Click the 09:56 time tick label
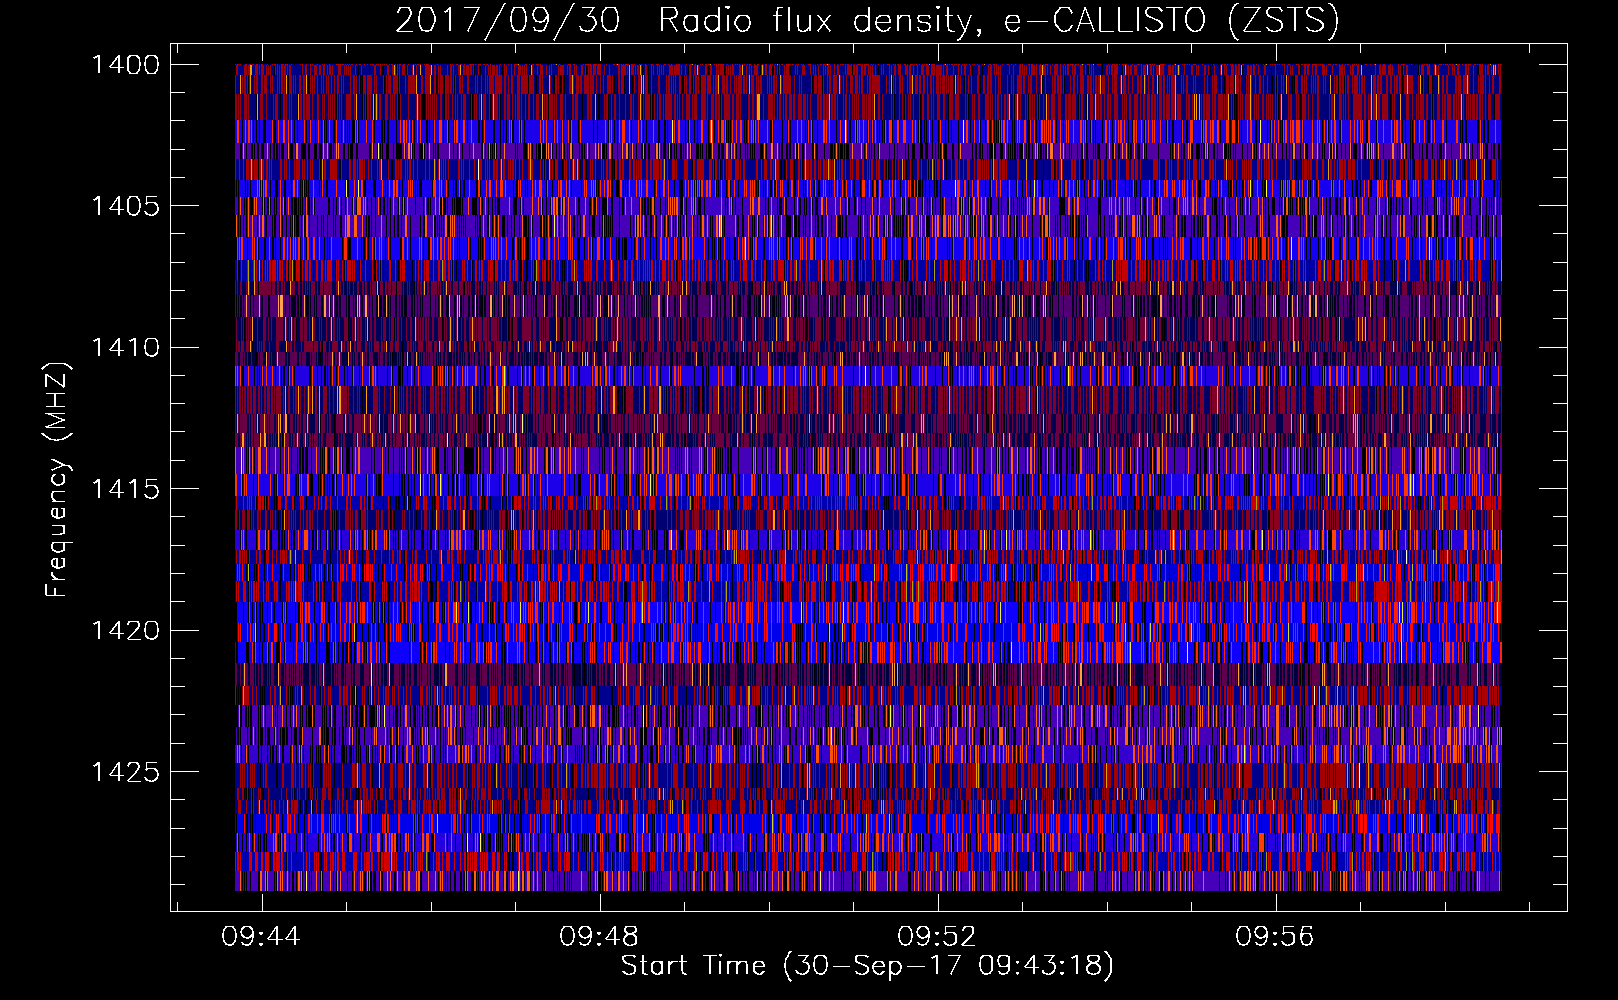 coord(1276,937)
